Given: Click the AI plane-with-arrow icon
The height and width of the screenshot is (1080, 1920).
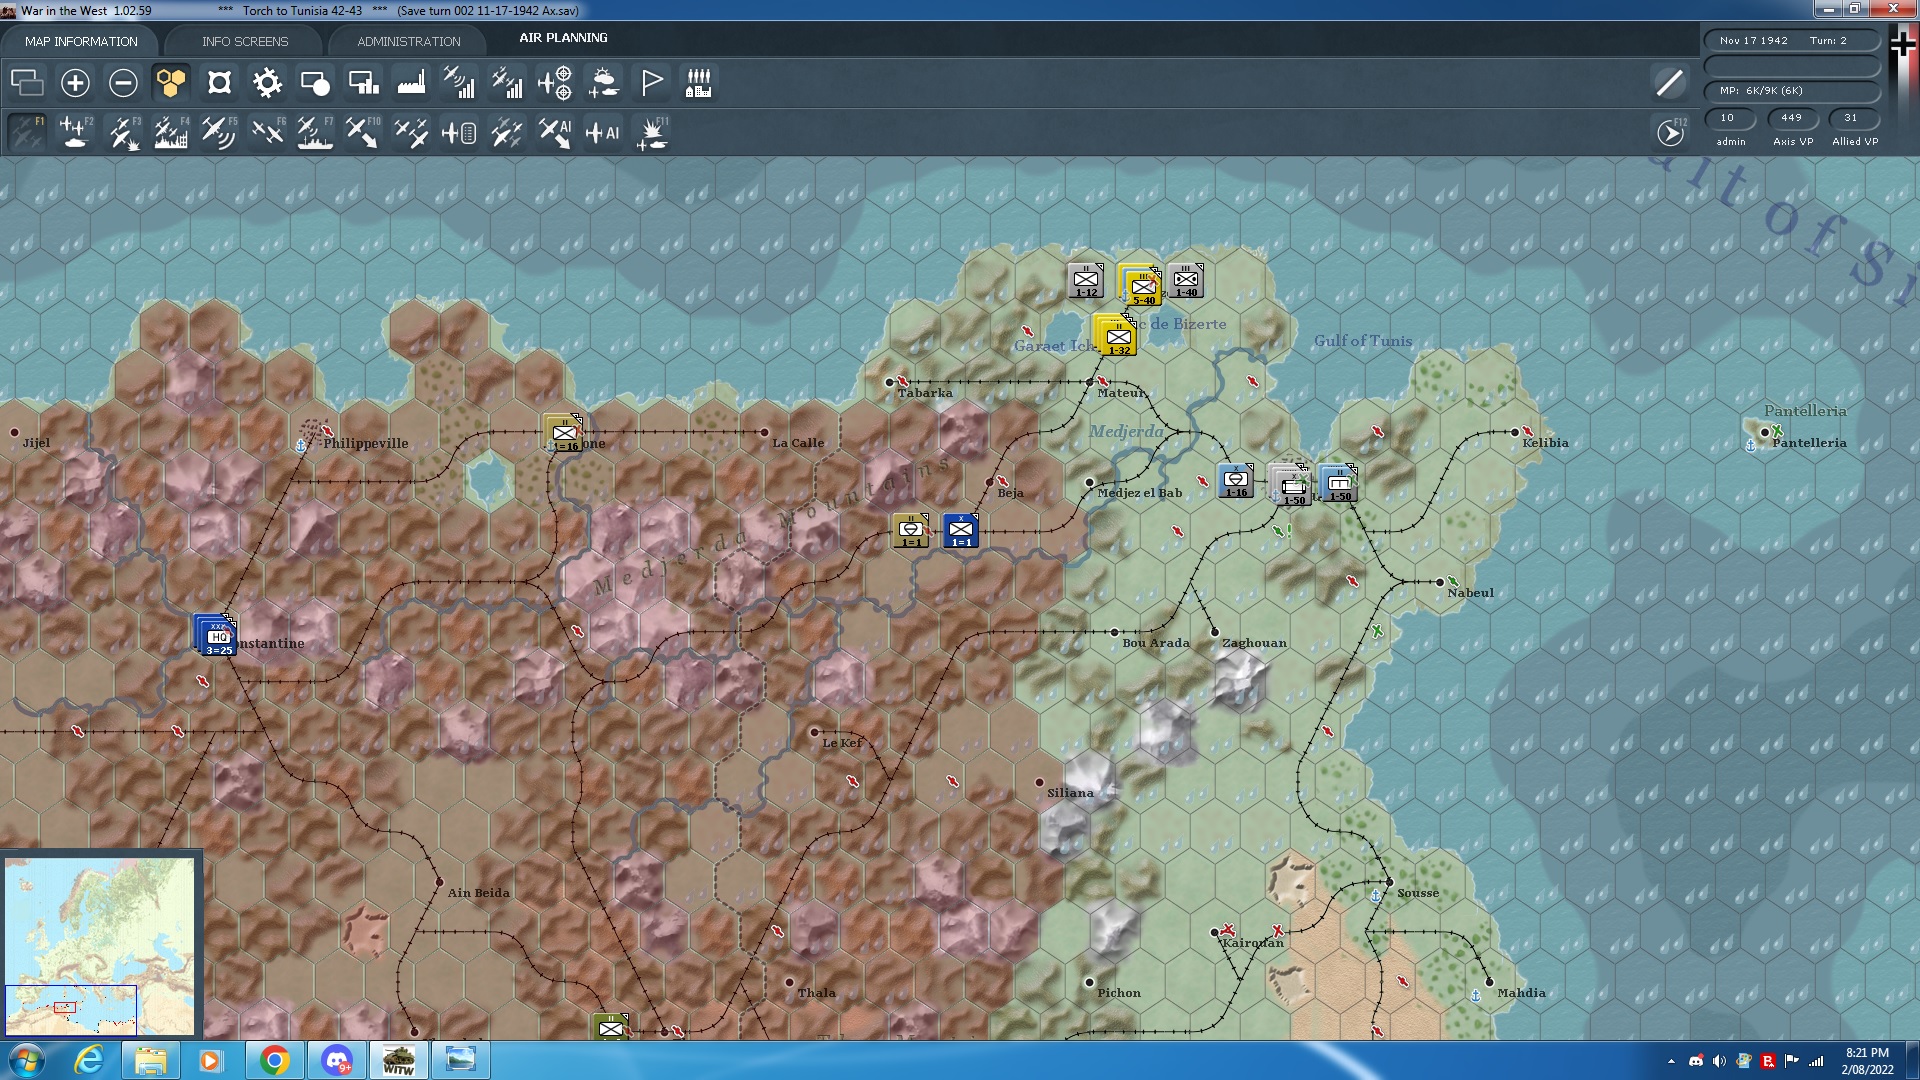Looking at the screenshot, I should (x=555, y=132).
